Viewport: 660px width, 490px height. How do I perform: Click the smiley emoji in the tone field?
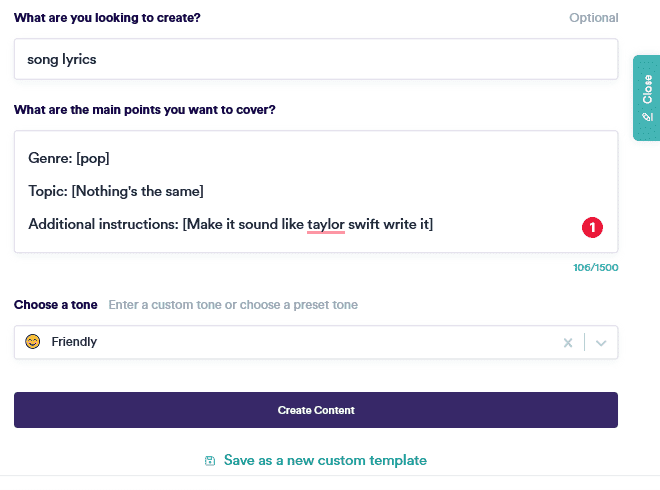(33, 342)
